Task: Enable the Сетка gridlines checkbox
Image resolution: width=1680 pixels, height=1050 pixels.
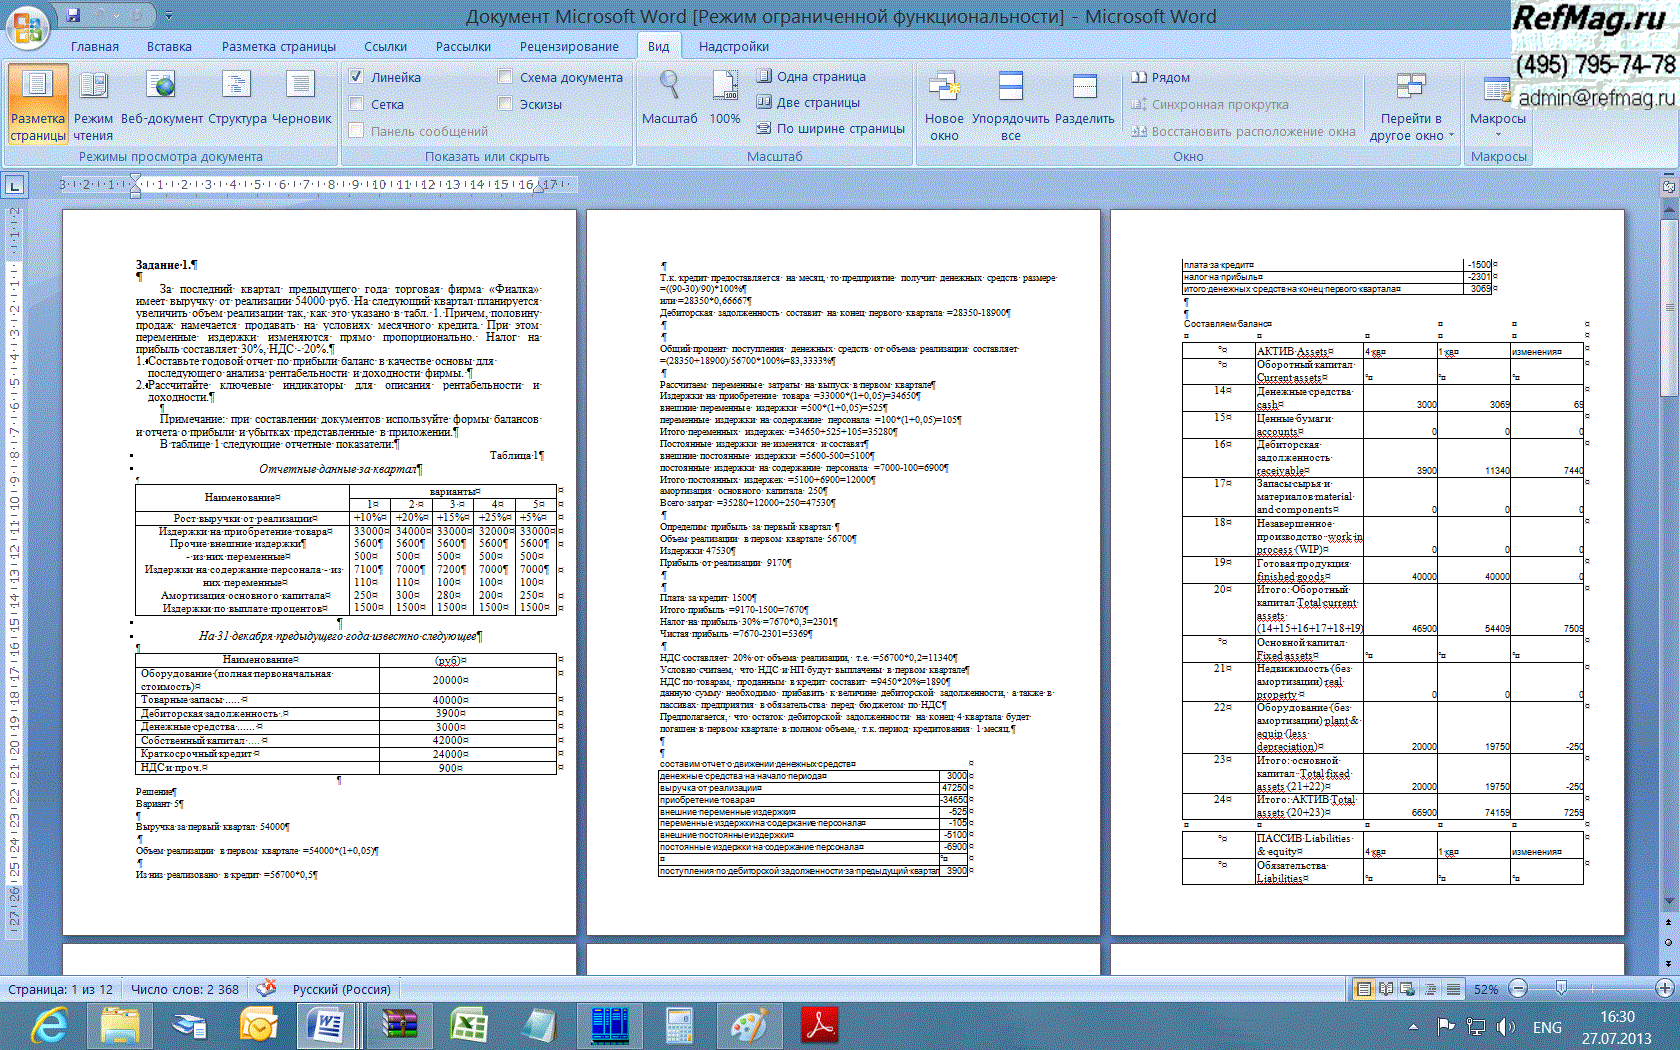Action: coord(356,104)
